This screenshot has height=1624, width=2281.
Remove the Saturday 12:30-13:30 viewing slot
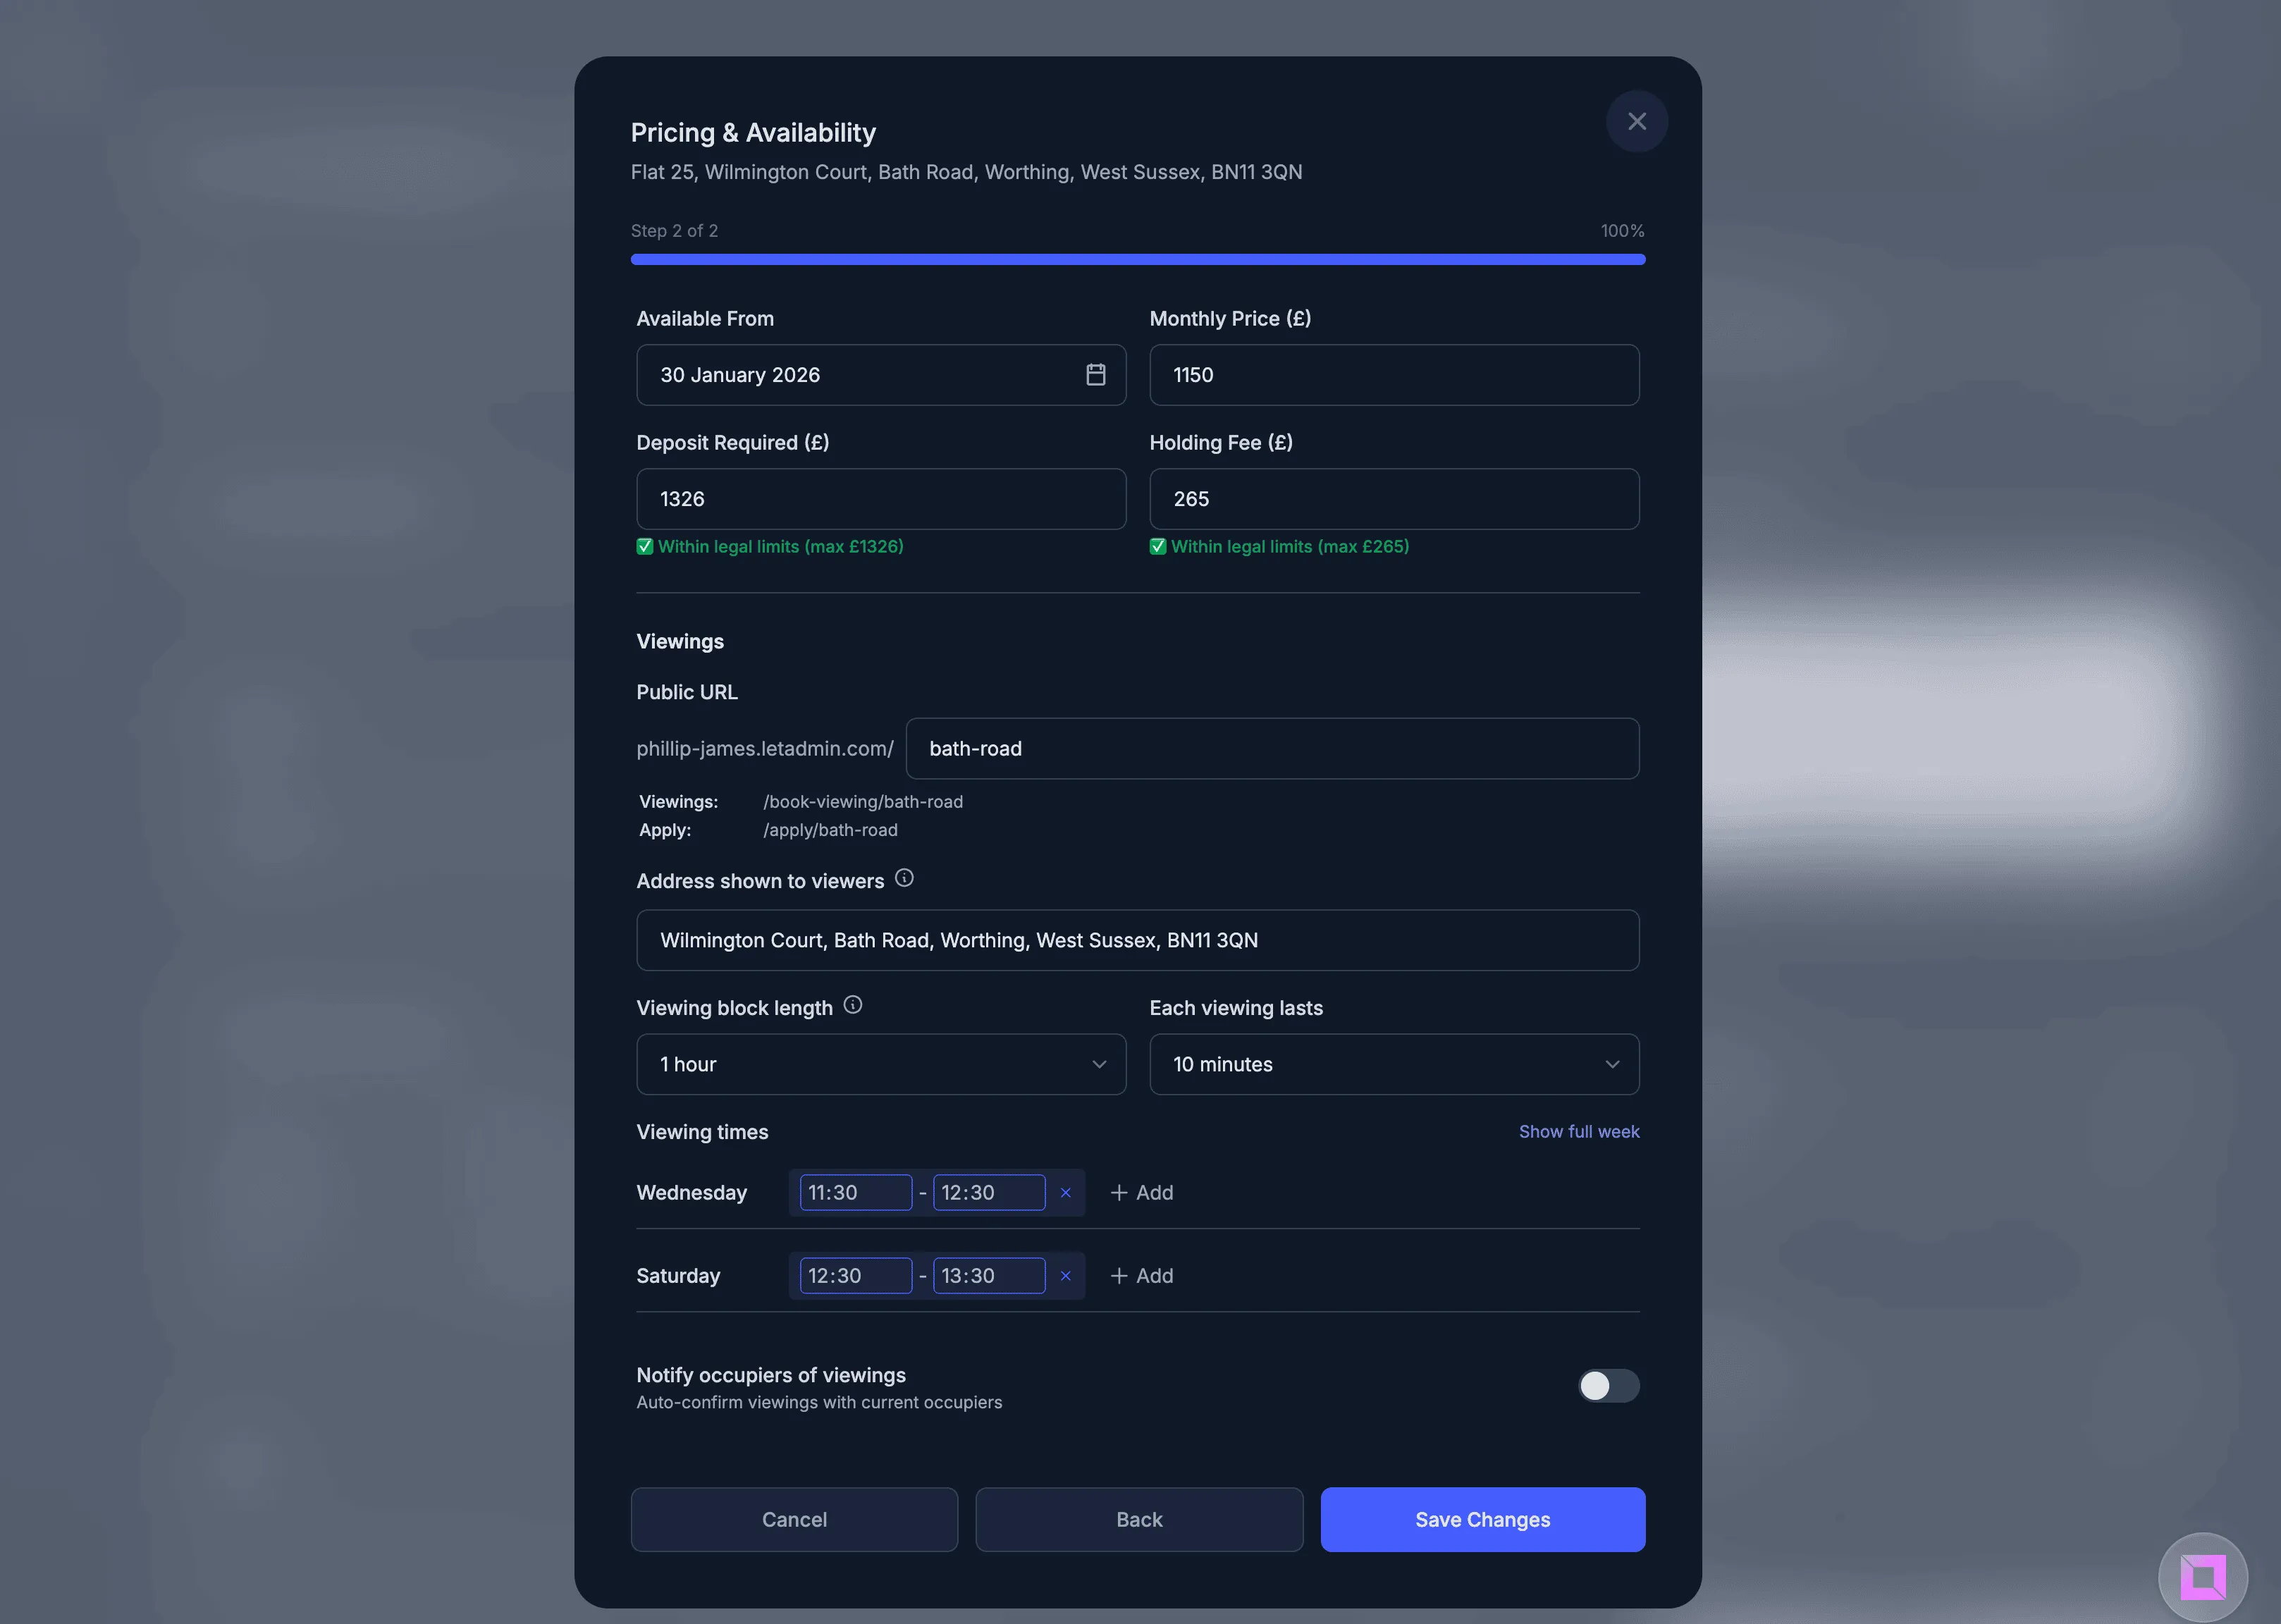pos(1065,1275)
